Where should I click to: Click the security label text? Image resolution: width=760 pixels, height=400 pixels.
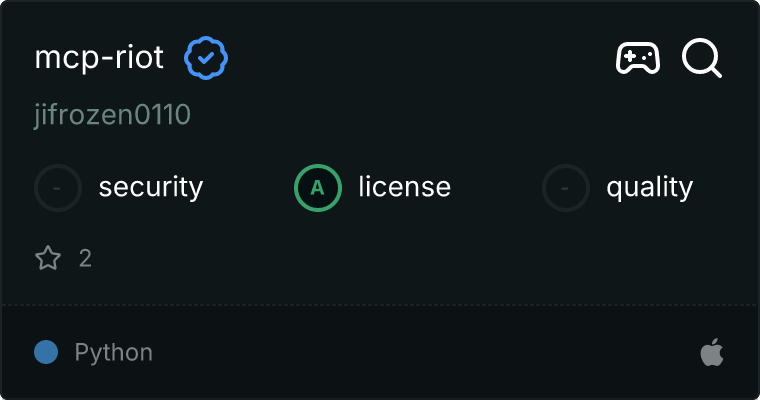(151, 187)
